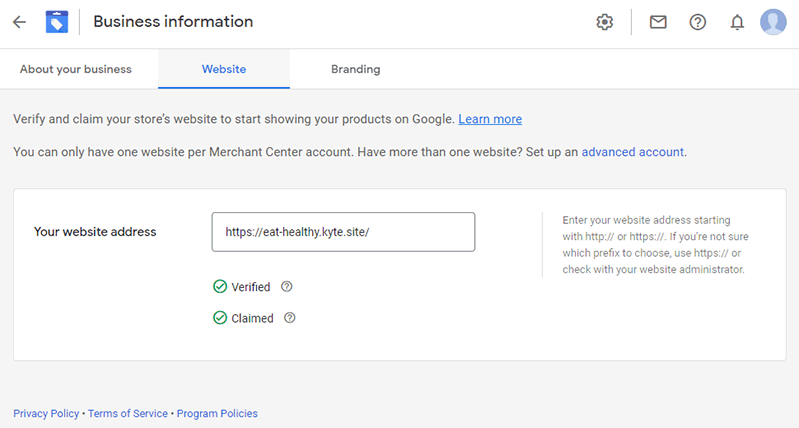Image resolution: width=799 pixels, height=428 pixels.
Task: Click the help icon beside Claimed
Action: click(x=289, y=318)
